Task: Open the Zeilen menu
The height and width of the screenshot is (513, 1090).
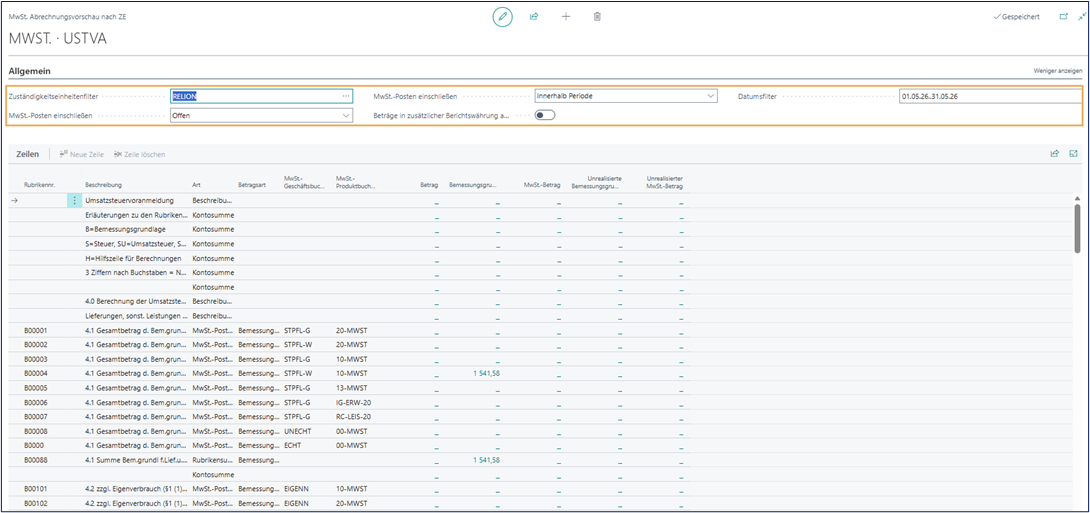Action: tap(27, 154)
